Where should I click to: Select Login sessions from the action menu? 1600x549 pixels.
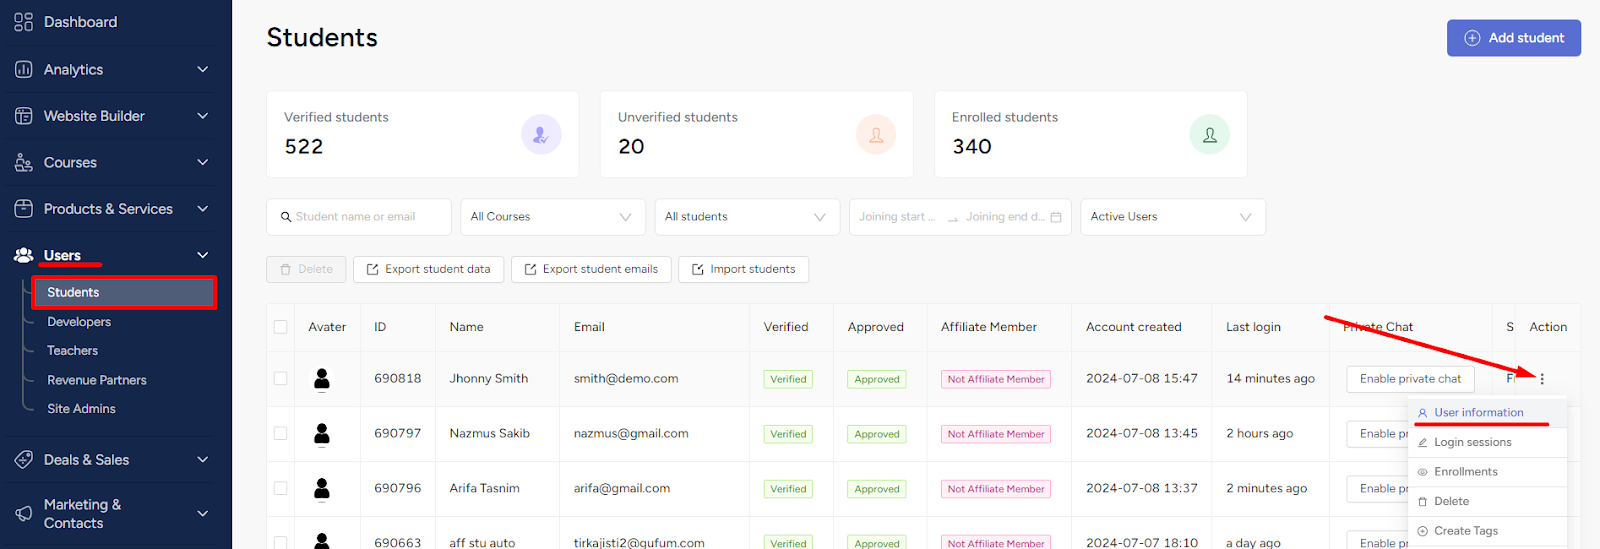click(1487, 443)
